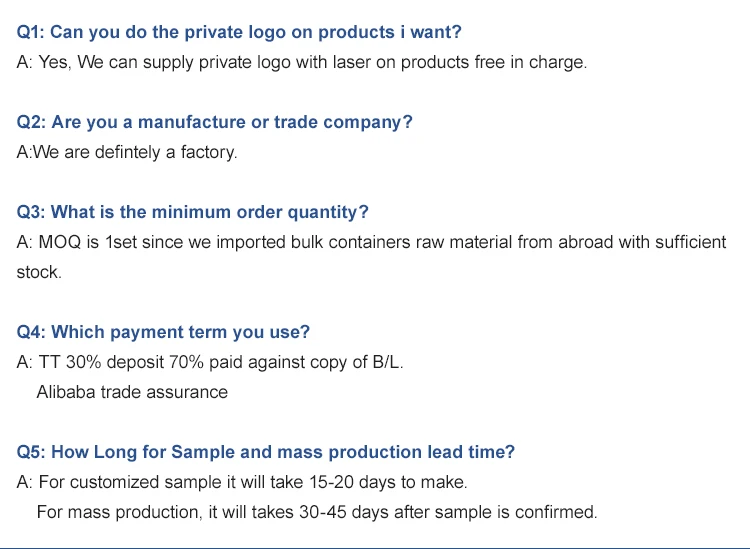Click the blue divider line at the bottom
The image size is (750, 549).
[375, 546]
